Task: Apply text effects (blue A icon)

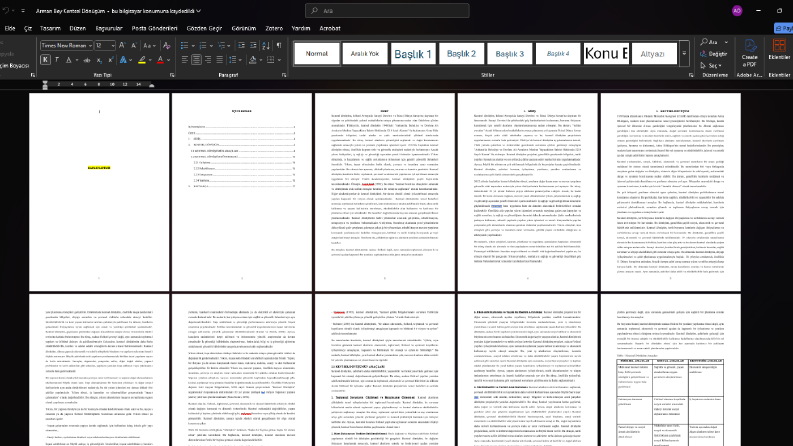Action: (x=123, y=60)
